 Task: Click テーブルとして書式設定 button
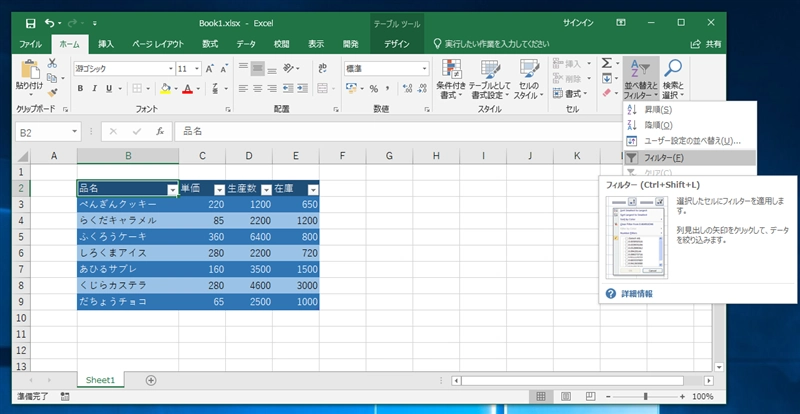(490, 79)
